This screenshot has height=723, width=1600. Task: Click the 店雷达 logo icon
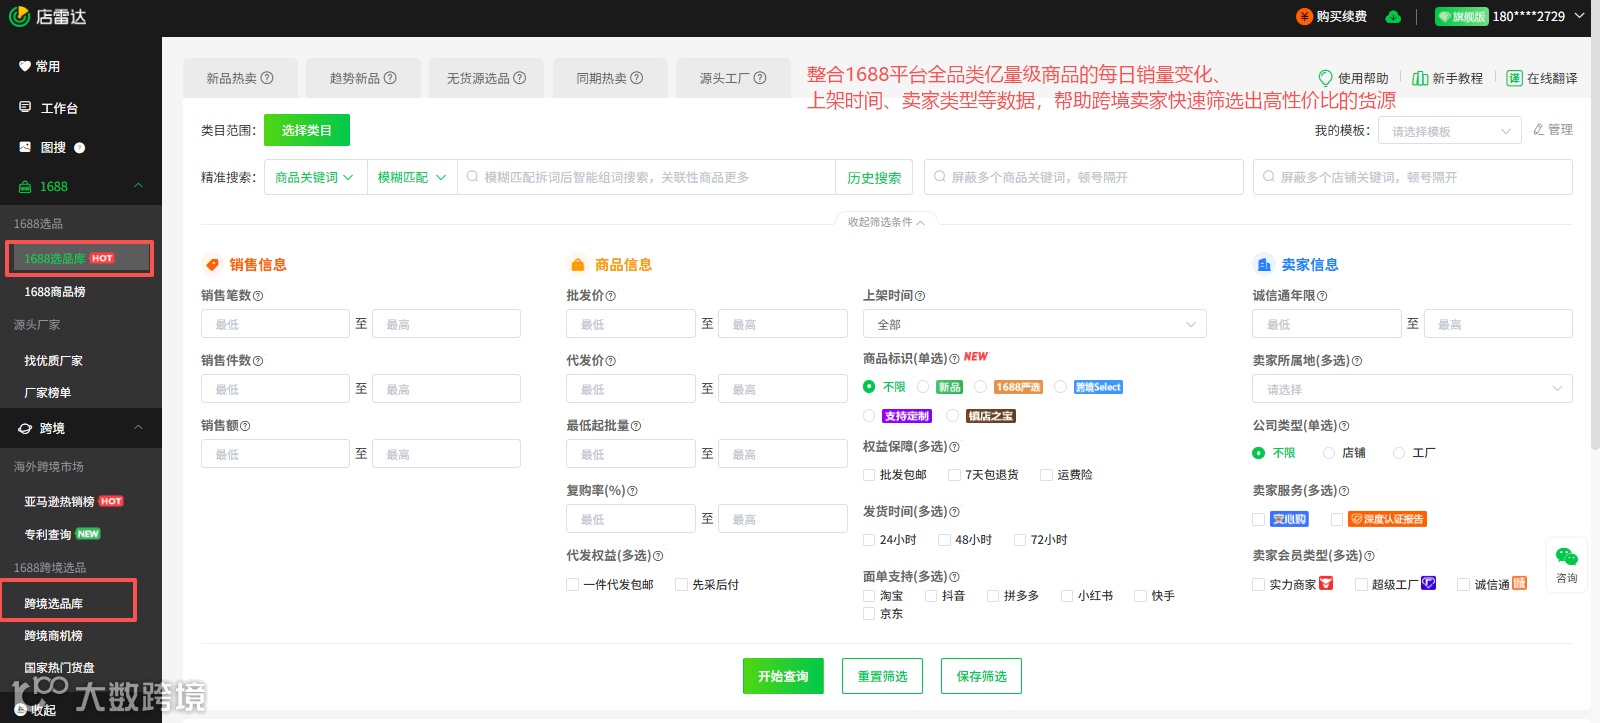pyautogui.click(x=19, y=16)
